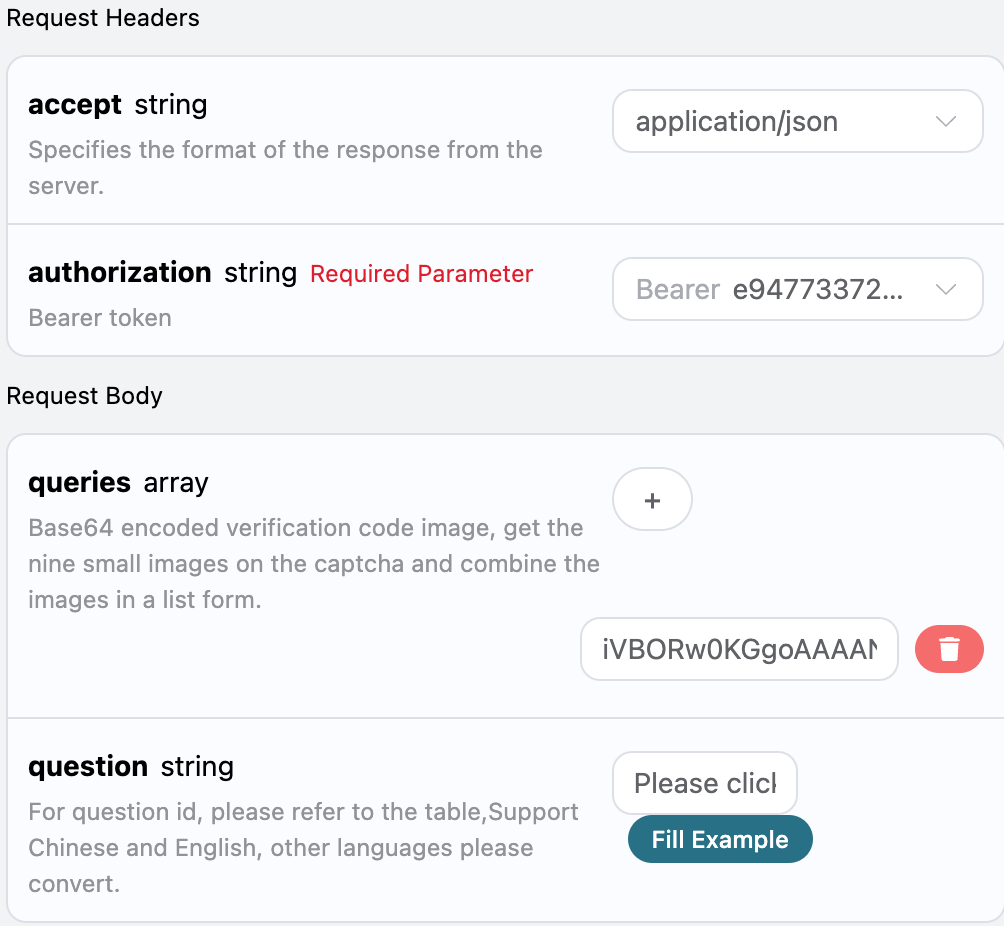The image size is (1004, 926).
Task: Click the gray Bearer prefix in authorization
Action: click(678, 290)
